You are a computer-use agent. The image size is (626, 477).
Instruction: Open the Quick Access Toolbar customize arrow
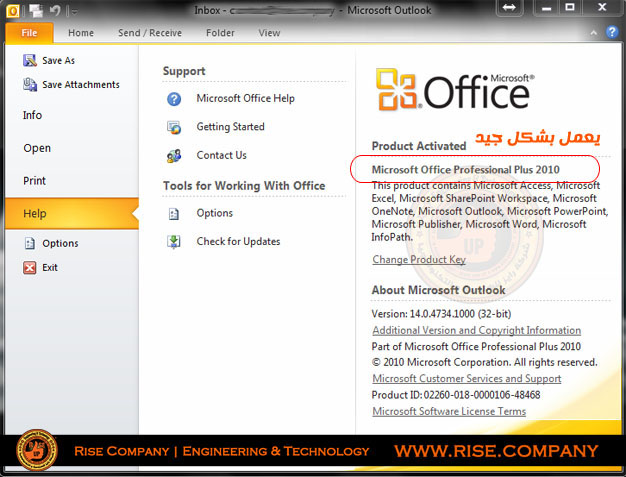[73, 12]
